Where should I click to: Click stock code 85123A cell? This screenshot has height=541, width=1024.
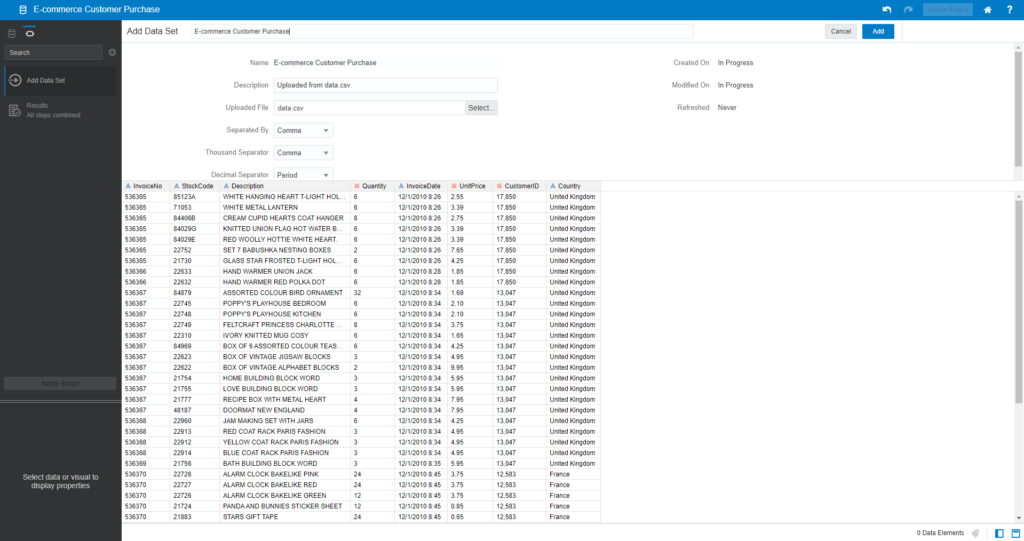click(x=195, y=197)
